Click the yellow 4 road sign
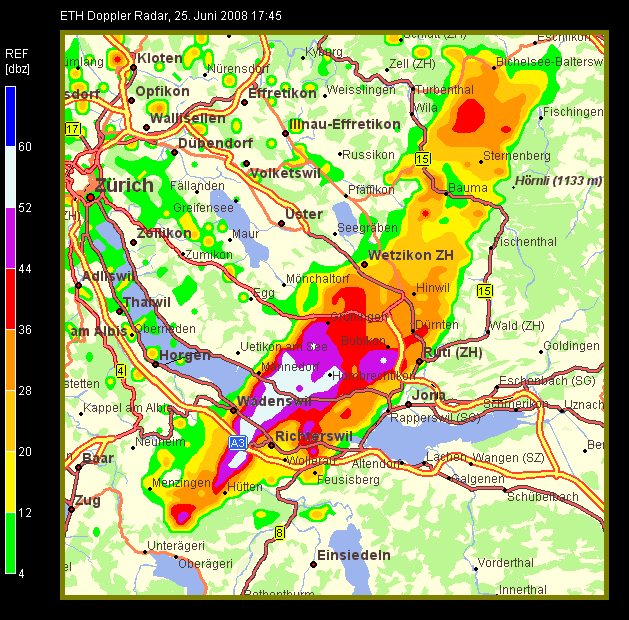The height and width of the screenshot is (620, 629). point(121,371)
